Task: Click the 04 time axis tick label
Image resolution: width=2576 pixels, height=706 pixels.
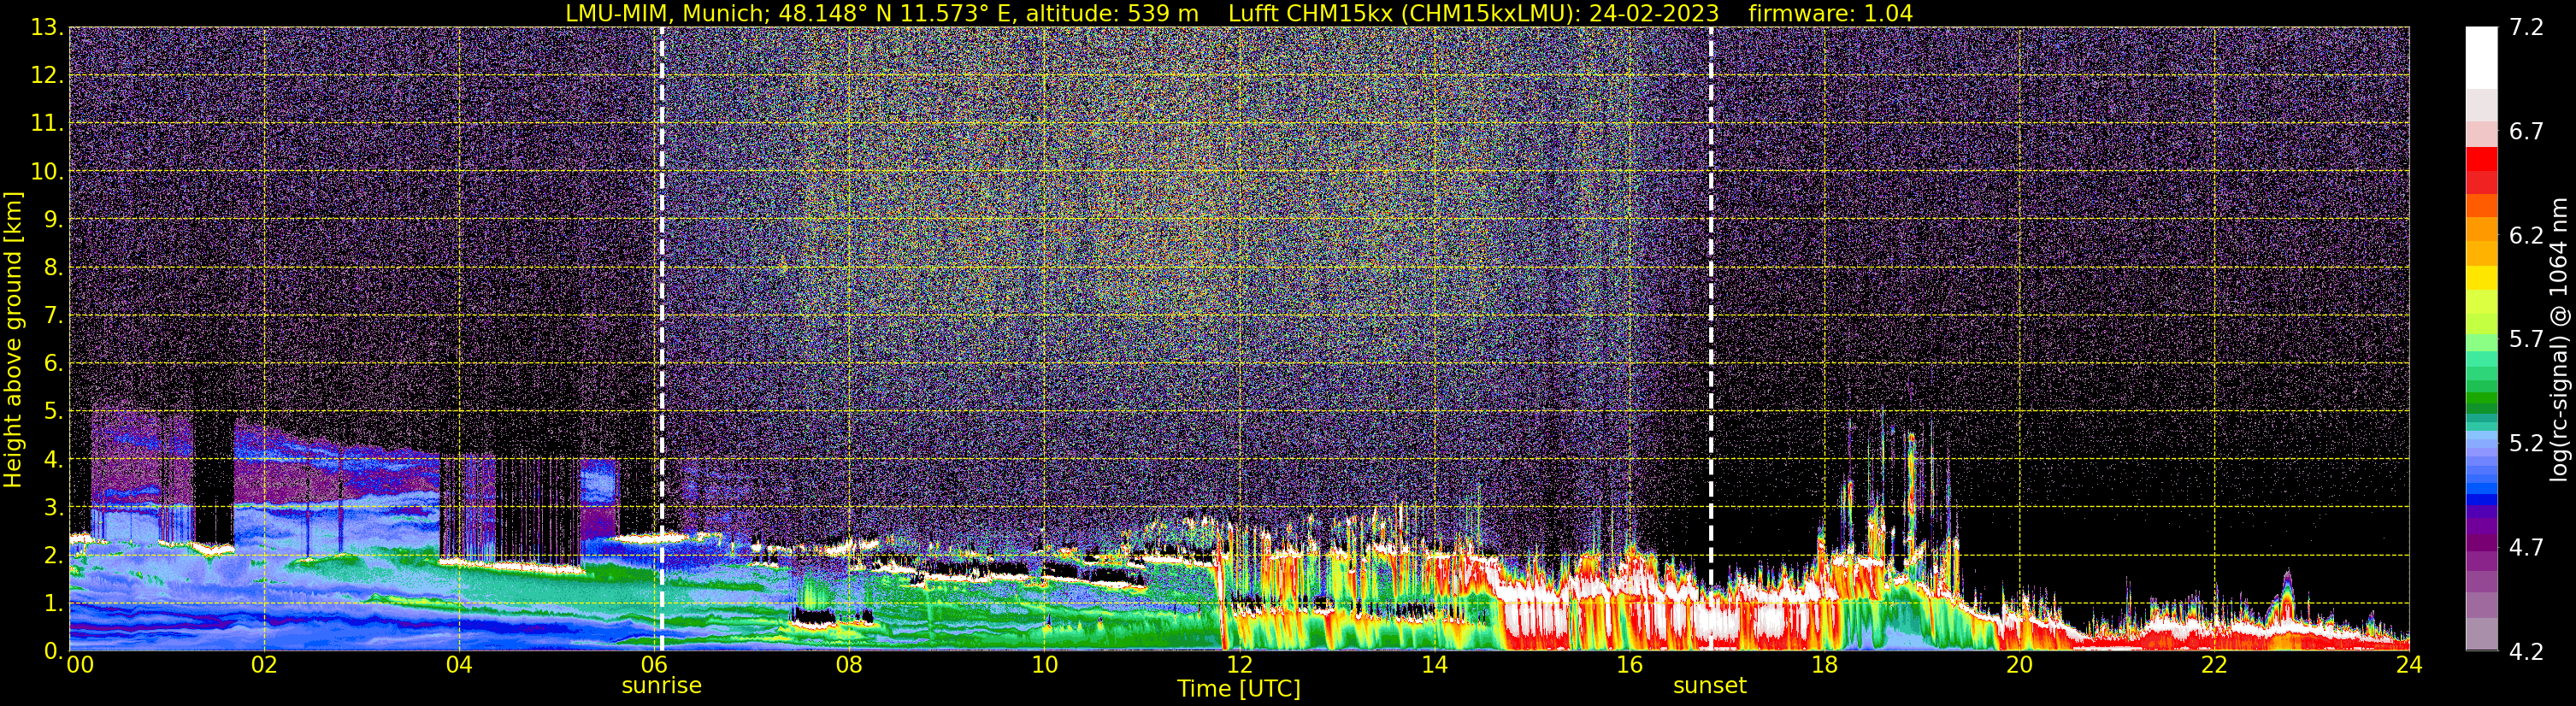Action: (x=459, y=665)
